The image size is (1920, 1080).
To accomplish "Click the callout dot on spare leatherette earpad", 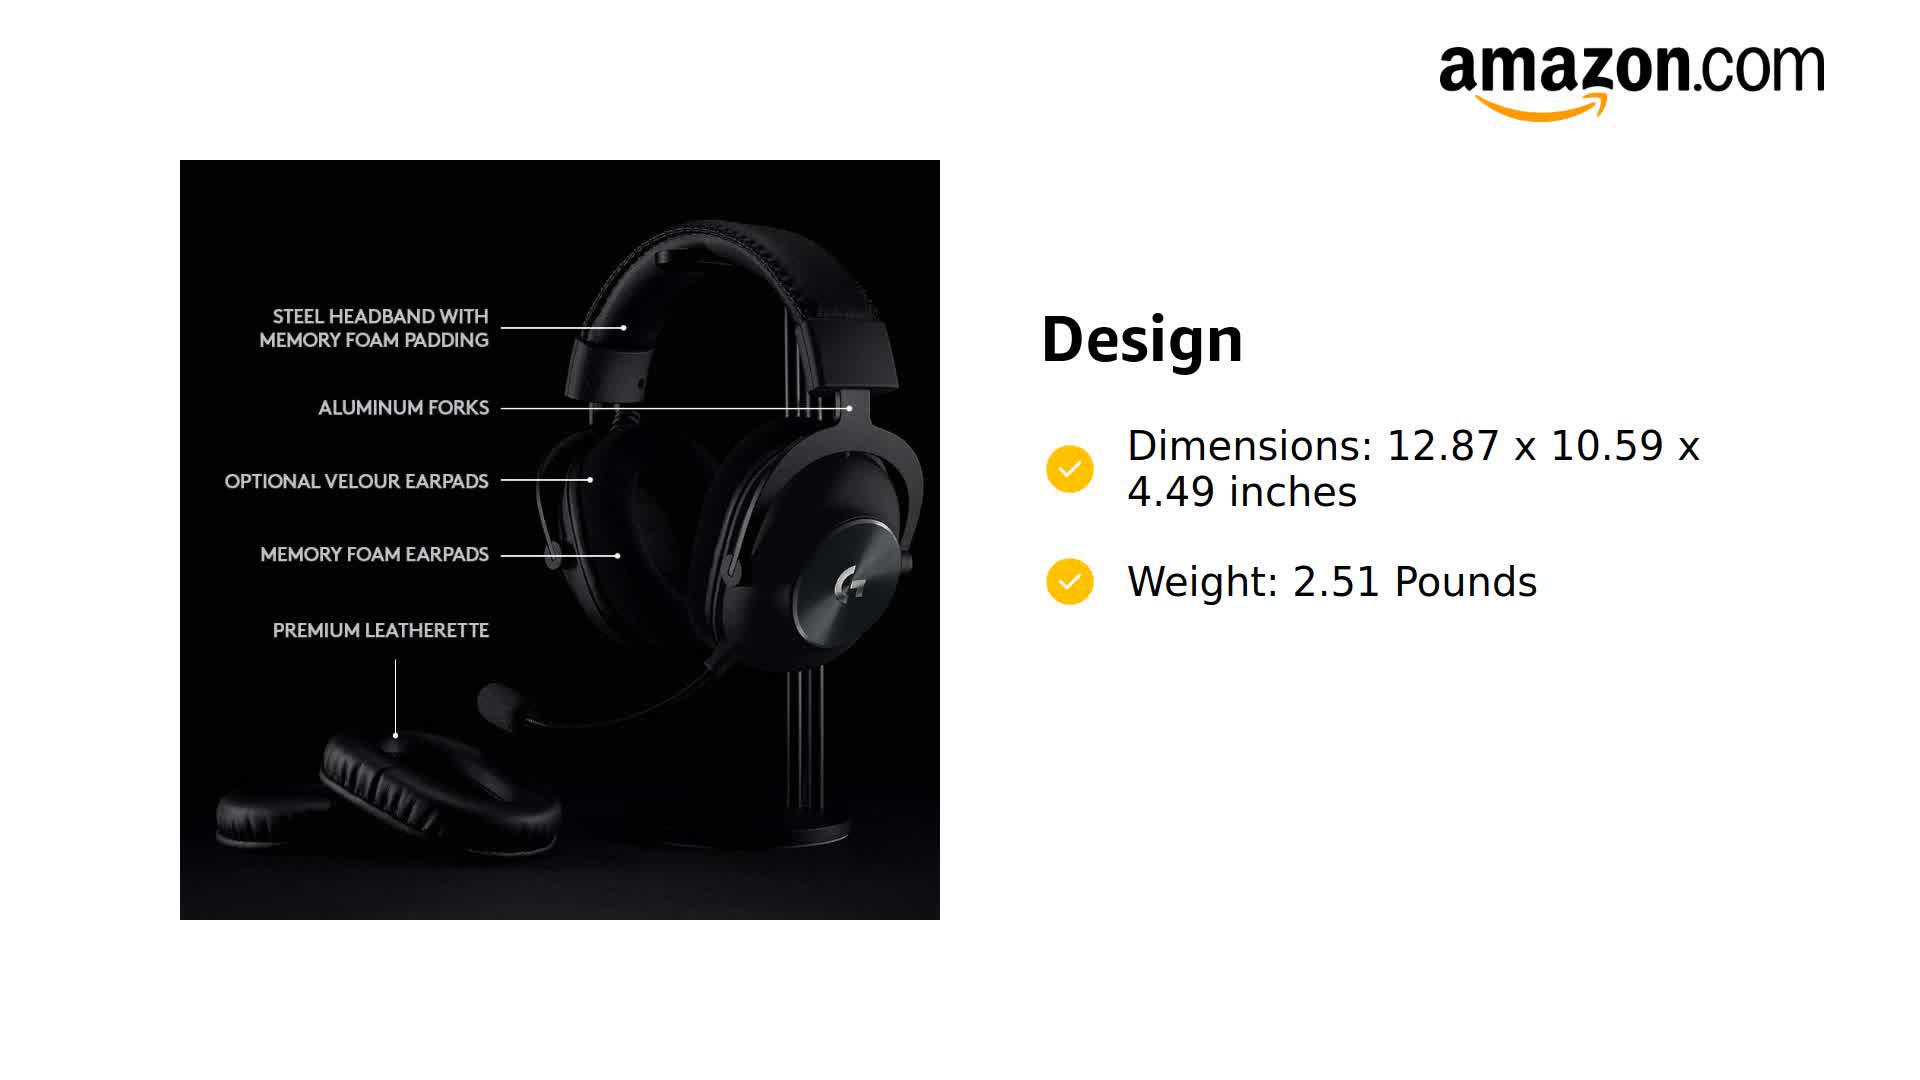I will tap(396, 735).
